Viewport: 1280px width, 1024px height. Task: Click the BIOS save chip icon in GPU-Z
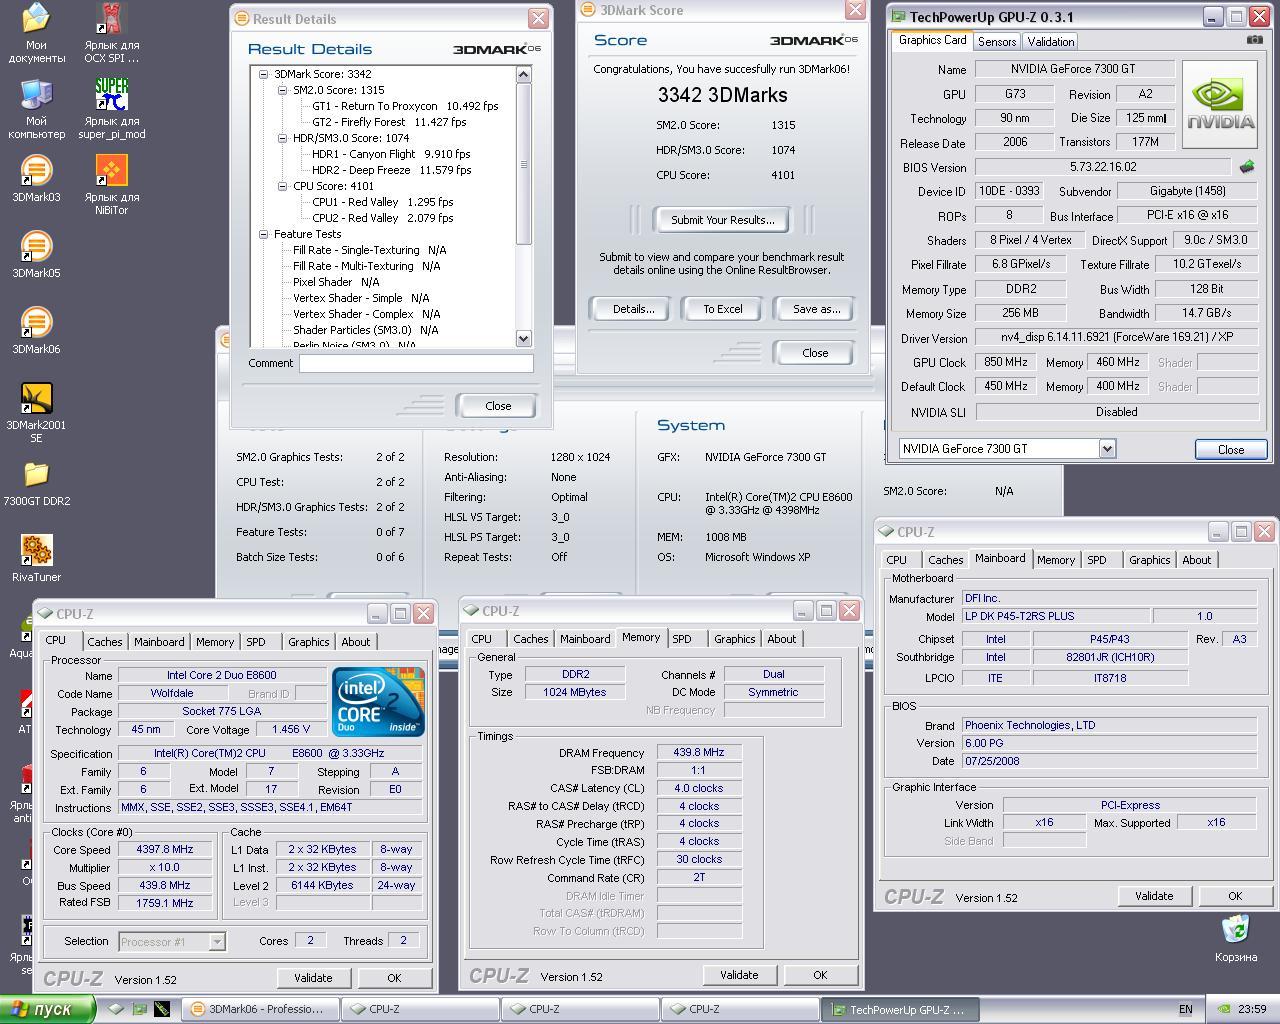pyautogui.click(x=1247, y=167)
